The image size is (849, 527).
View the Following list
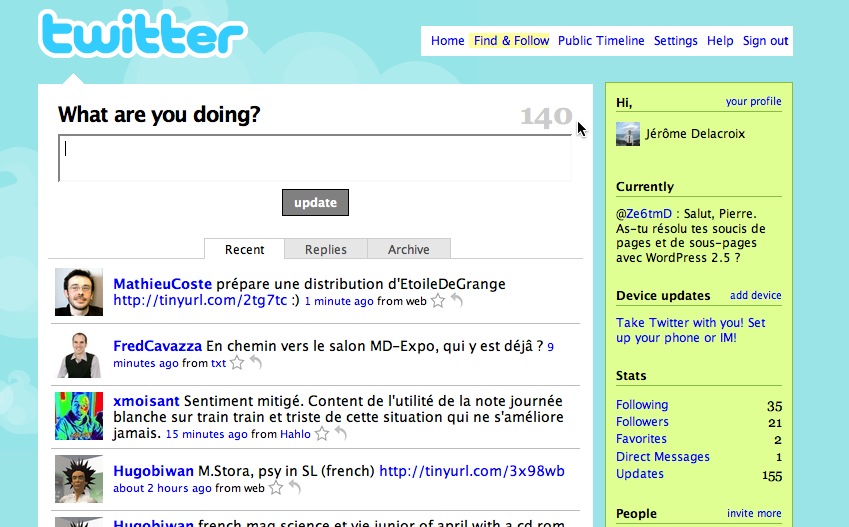point(642,405)
